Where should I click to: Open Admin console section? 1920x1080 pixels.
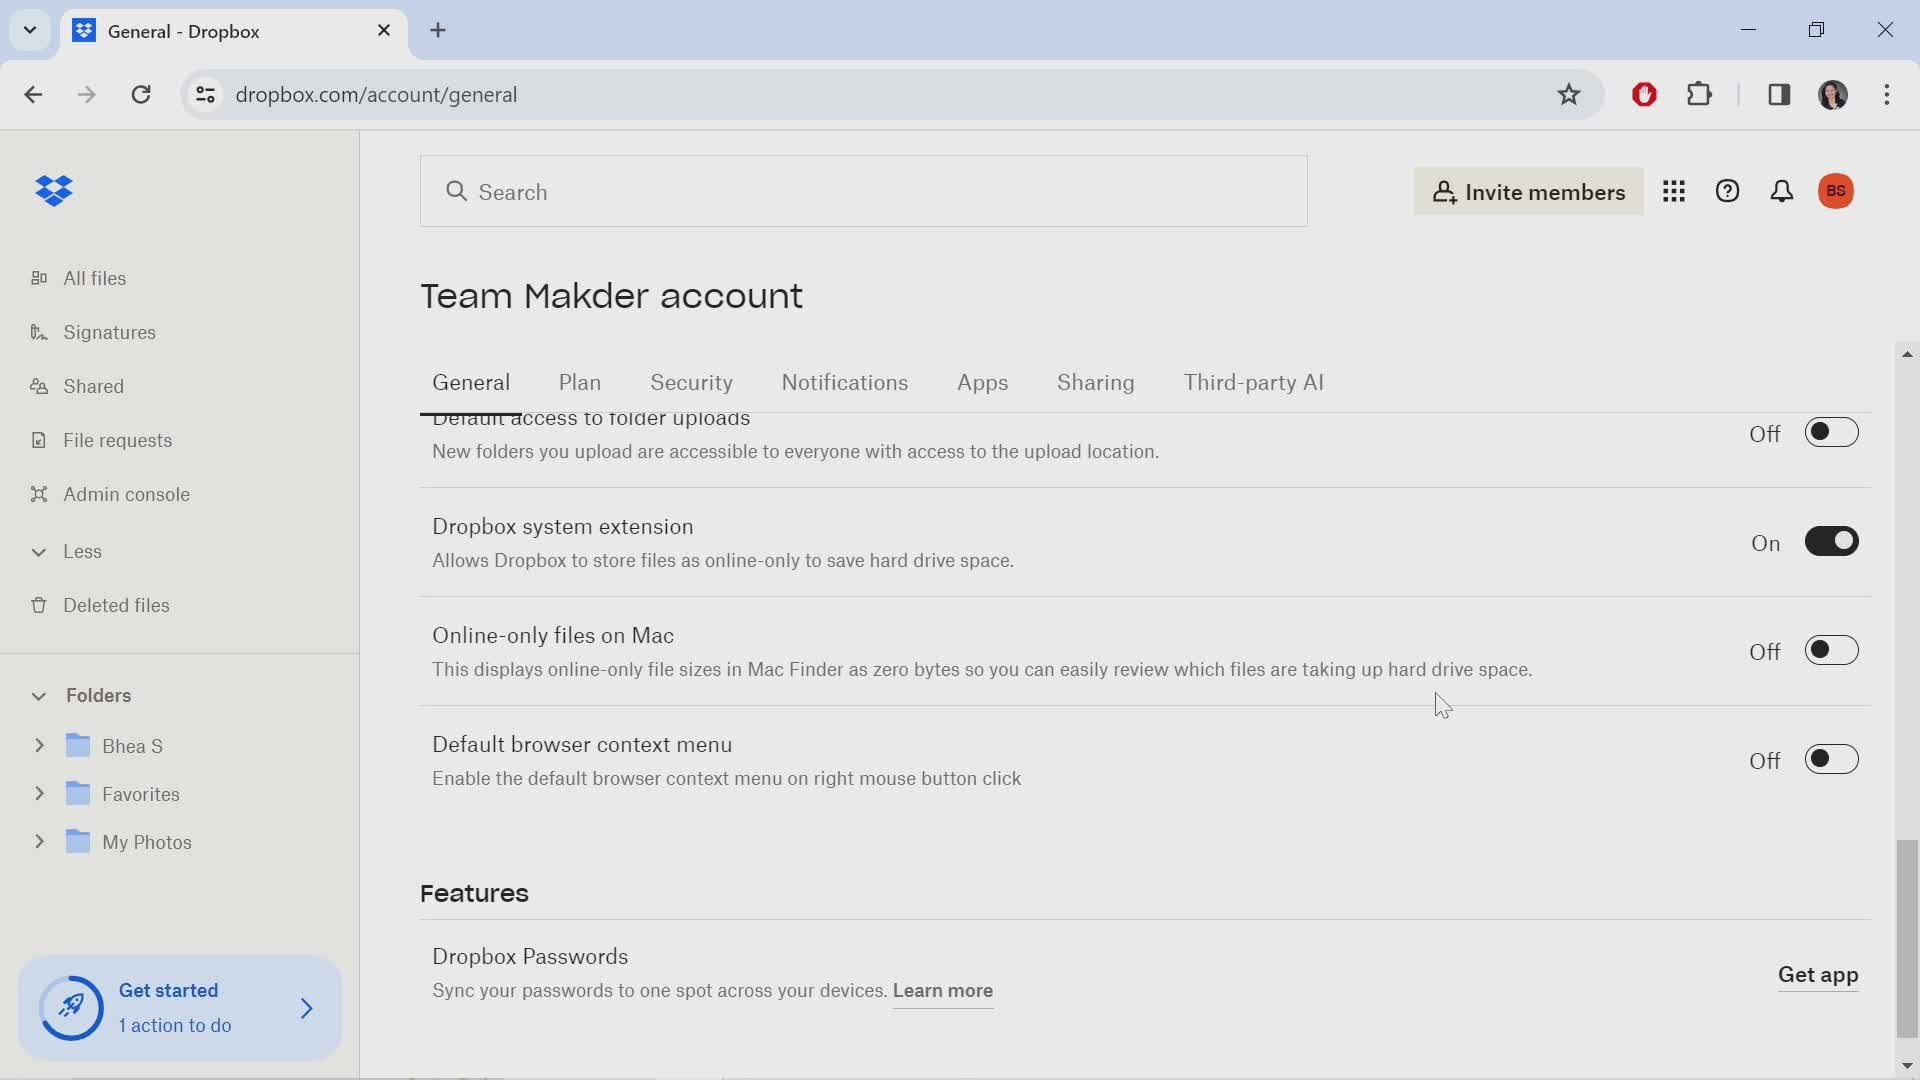[127, 493]
